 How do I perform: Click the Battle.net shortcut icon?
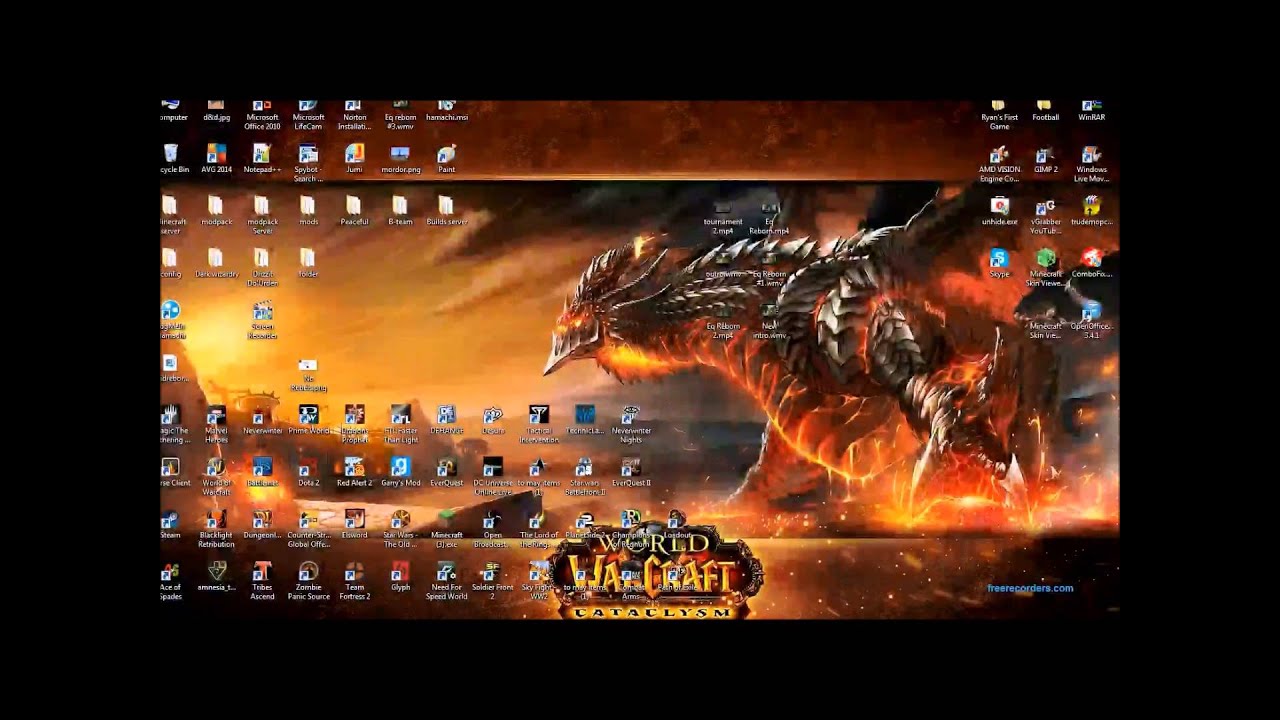tap(262, 472)
